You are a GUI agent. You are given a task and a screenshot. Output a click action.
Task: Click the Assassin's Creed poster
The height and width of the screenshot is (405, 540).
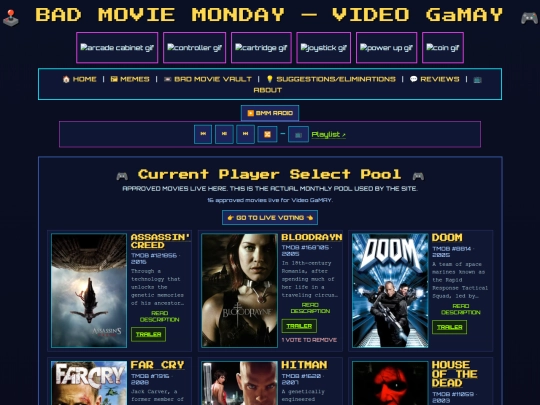click(x=89, y=290)
